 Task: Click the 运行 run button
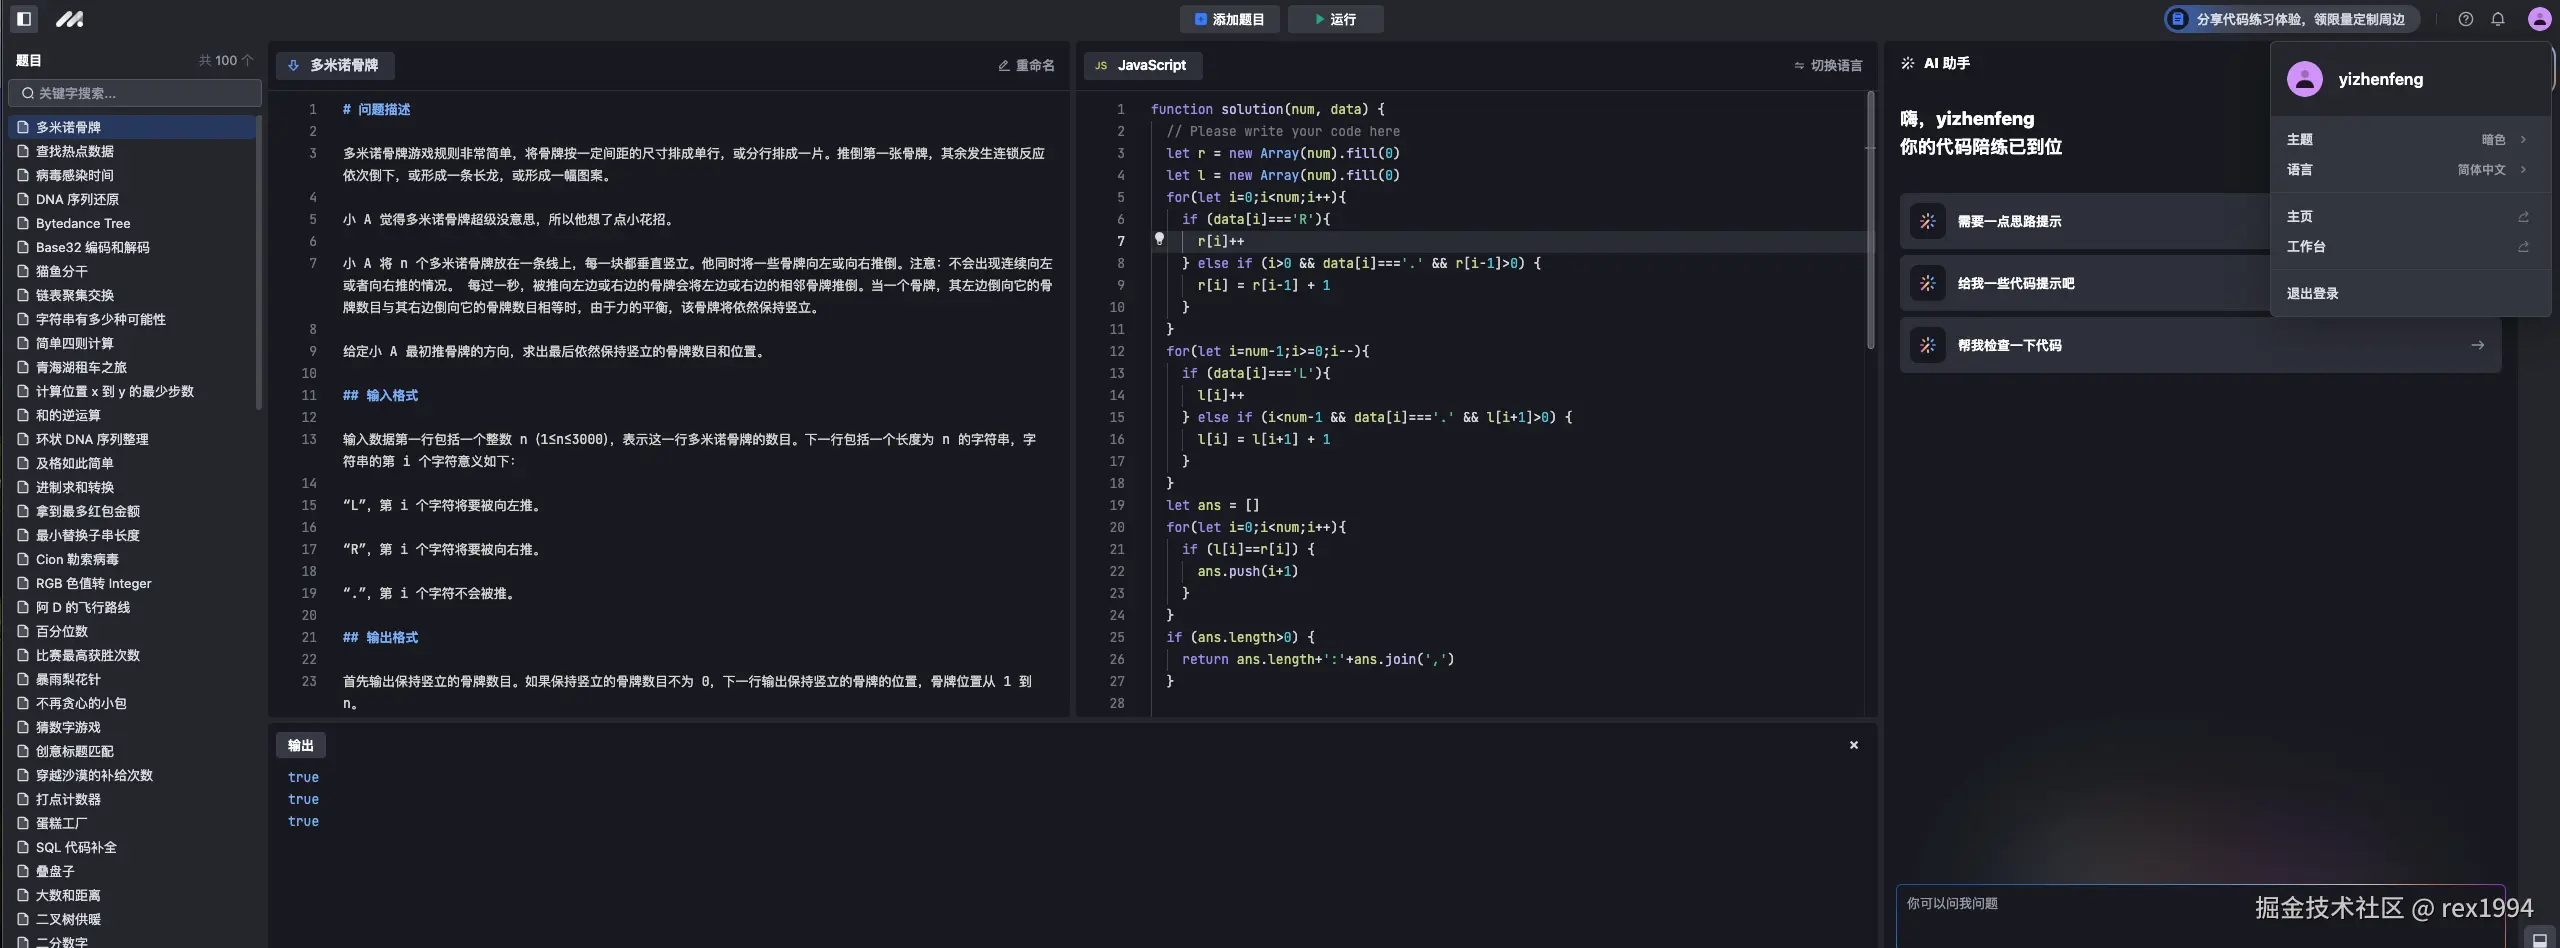(x=1335, y=18)
